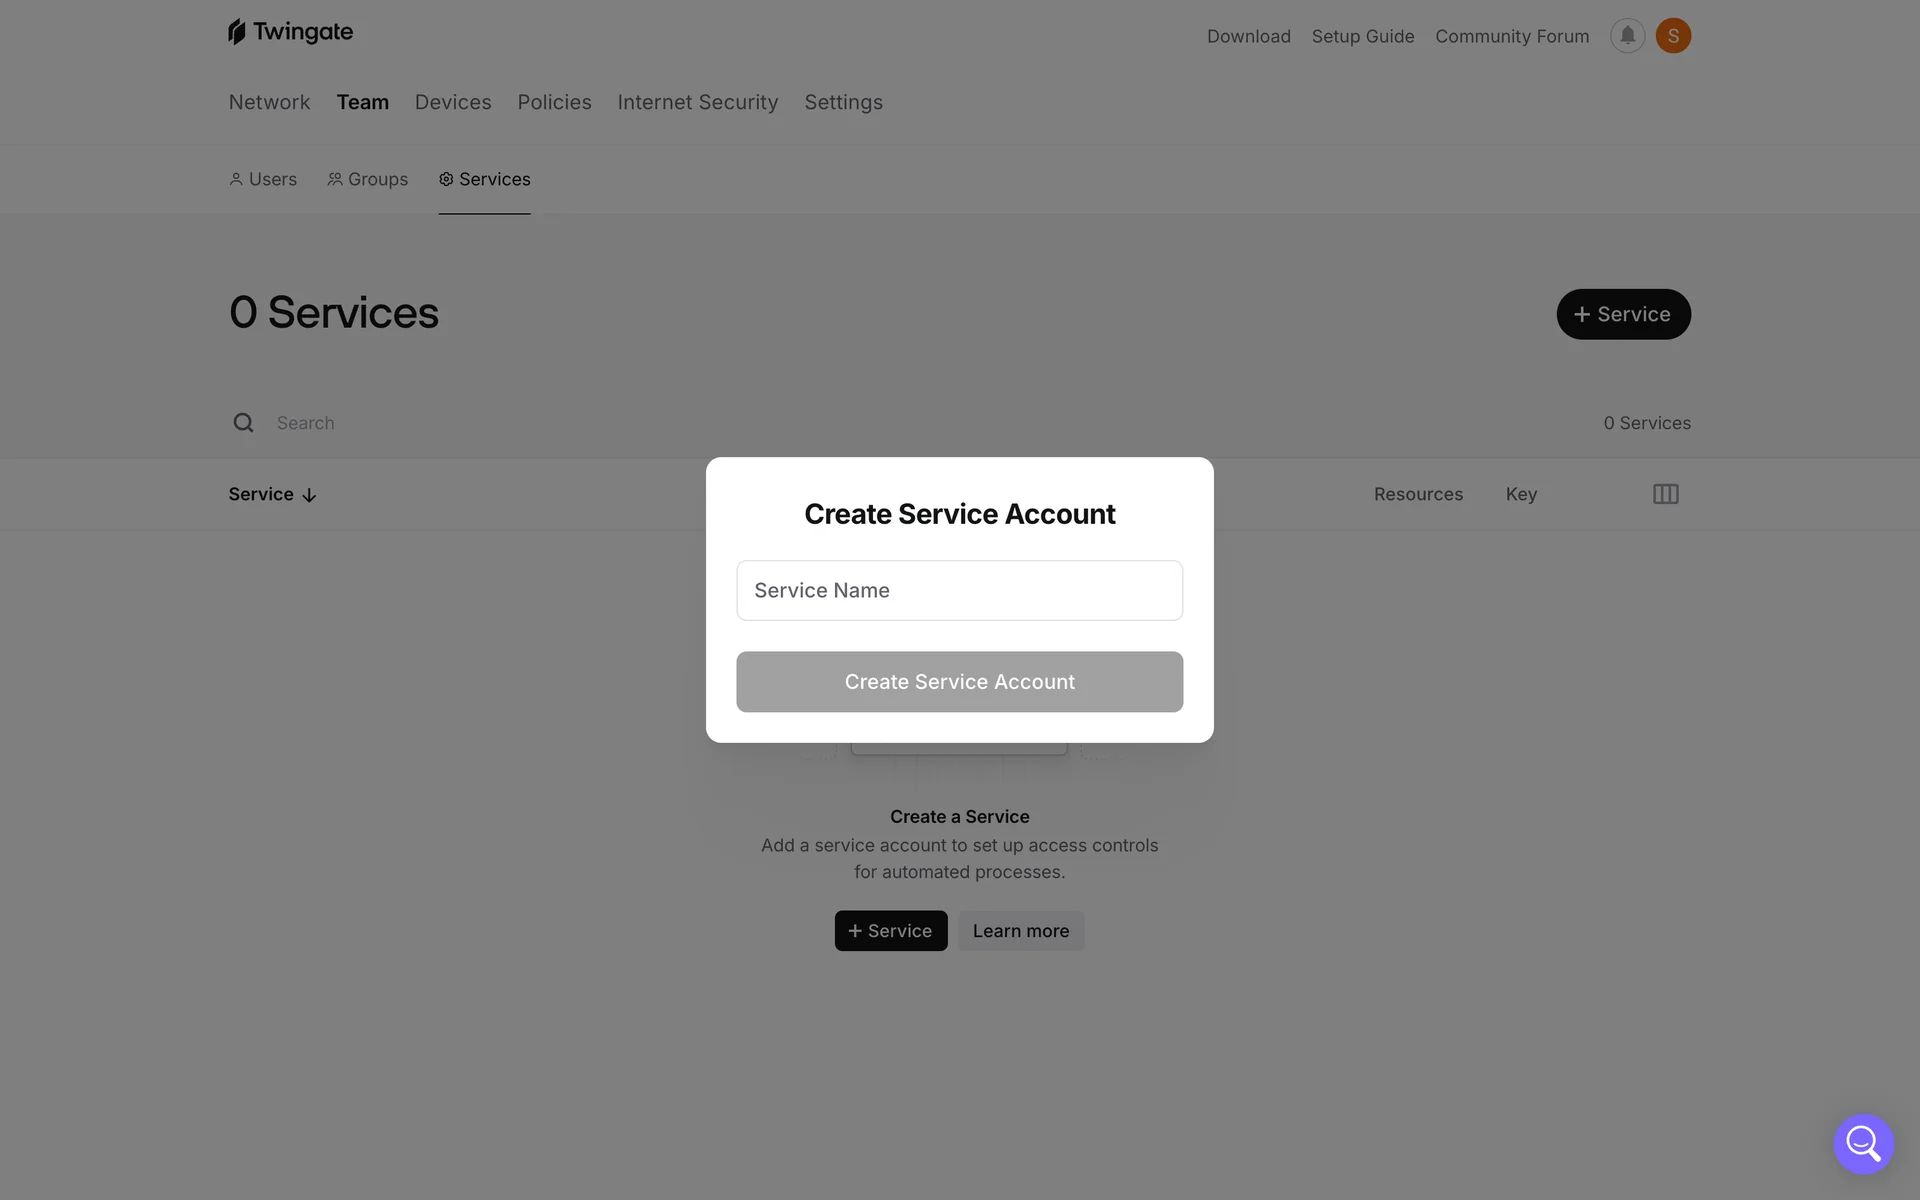Open the column chooser icon
This screenshot has height=1200, width=1920.
(x=1666, y=494)
